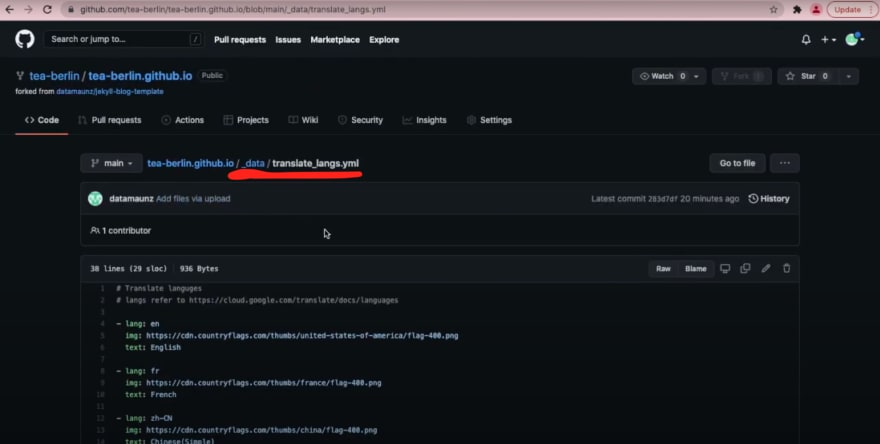Switch to the Wiki tab
880x444 pixels.
(x=304, y=120)
